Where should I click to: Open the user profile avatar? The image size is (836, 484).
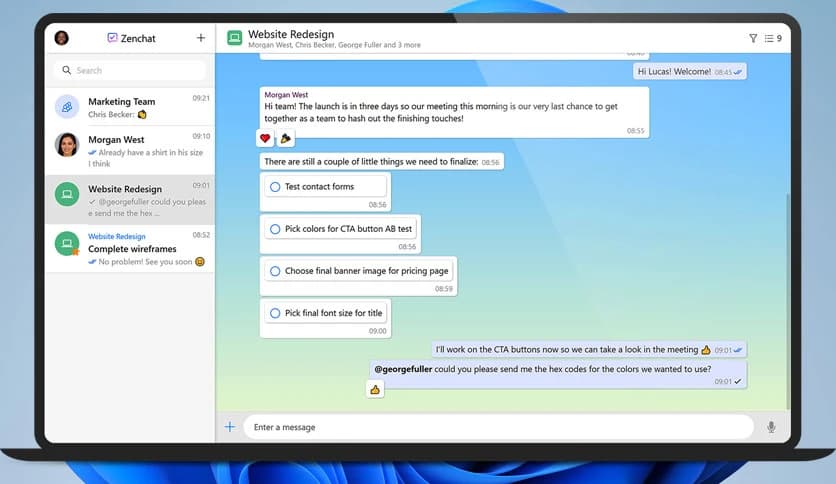(x=61, y=38)
